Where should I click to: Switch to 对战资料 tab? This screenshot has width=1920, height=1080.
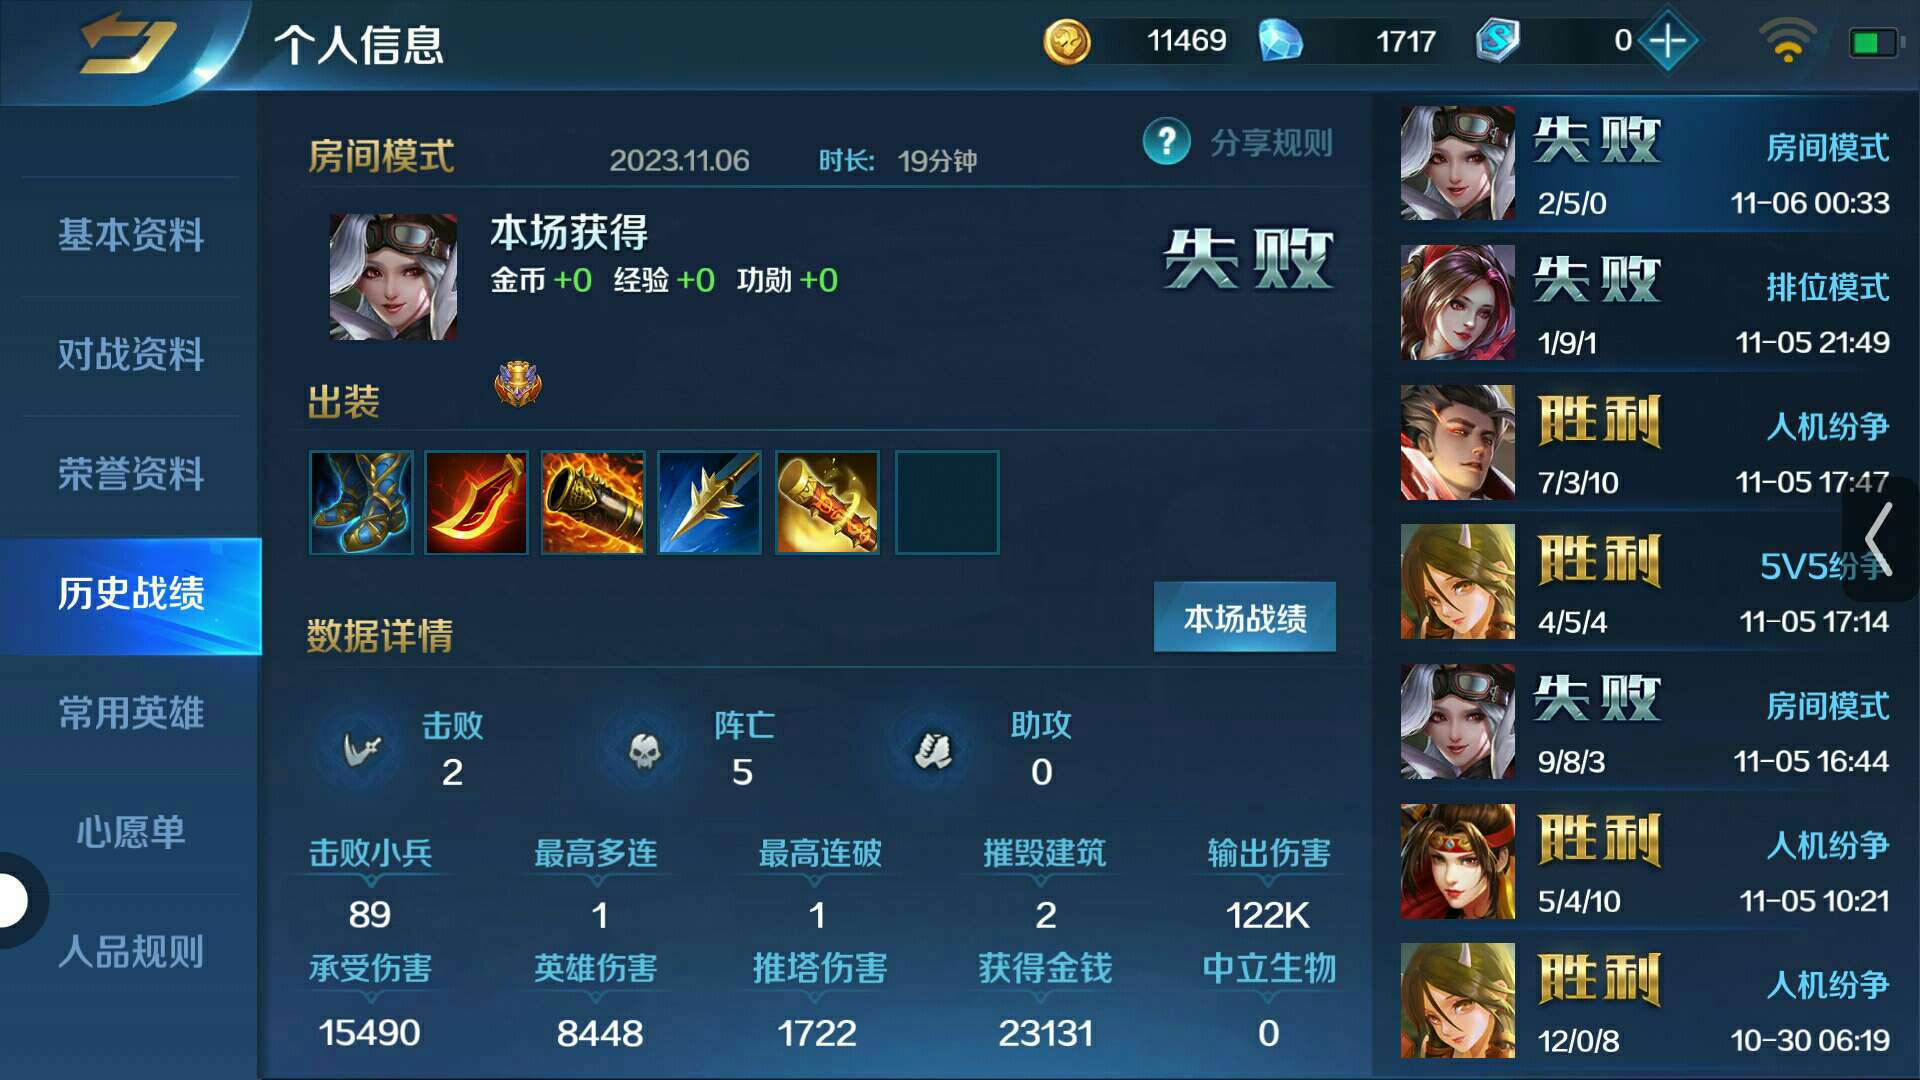[131, 355]
